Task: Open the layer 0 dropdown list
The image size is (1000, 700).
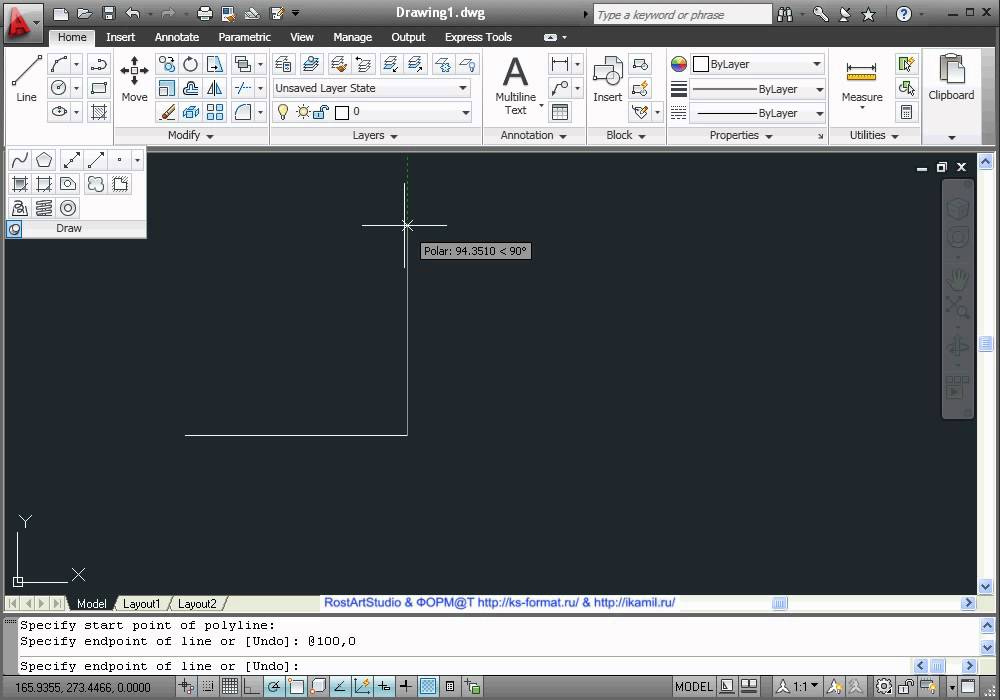Action: coord(466,112)
